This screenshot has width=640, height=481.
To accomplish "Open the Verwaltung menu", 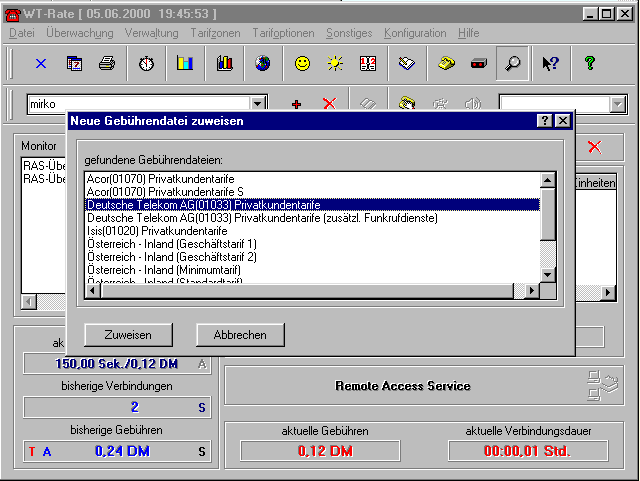I will pyautogui.click(x=151, y=33).
